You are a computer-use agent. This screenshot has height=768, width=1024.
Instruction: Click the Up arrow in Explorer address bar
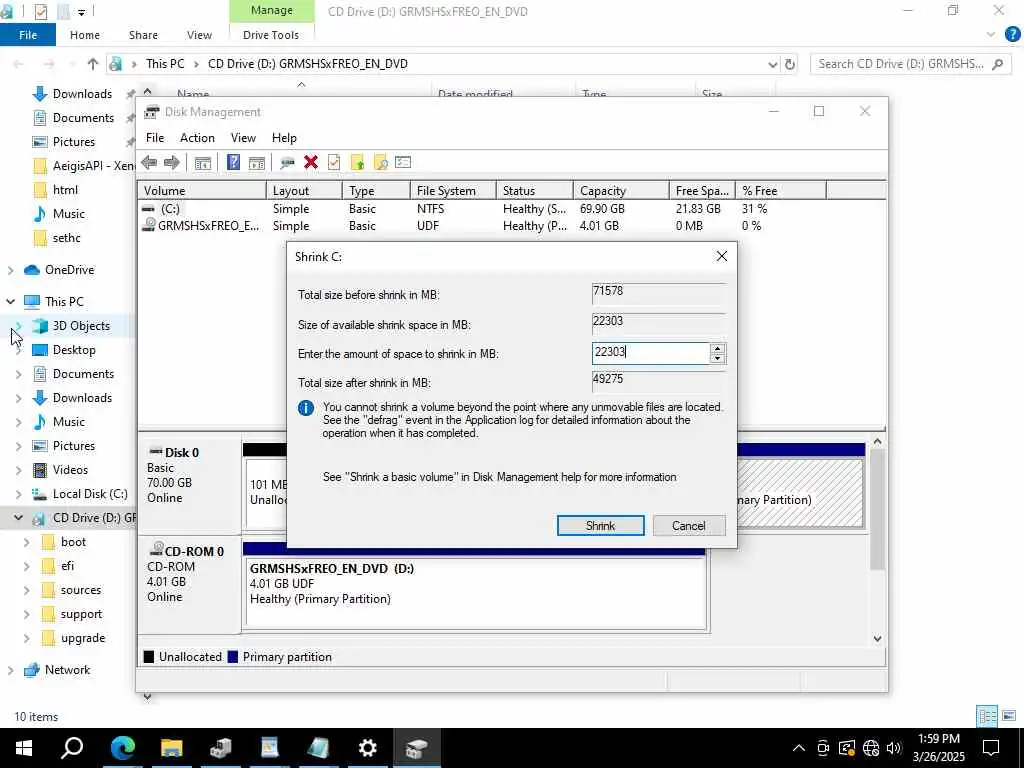point(93,64)
